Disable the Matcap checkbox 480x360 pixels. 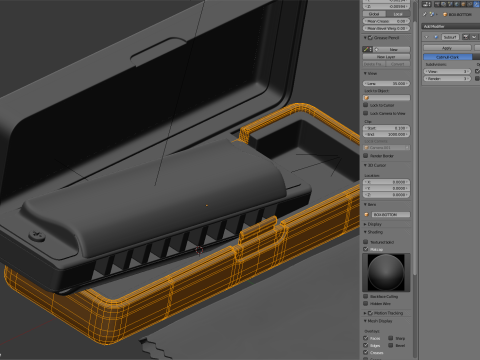point(366,249)
